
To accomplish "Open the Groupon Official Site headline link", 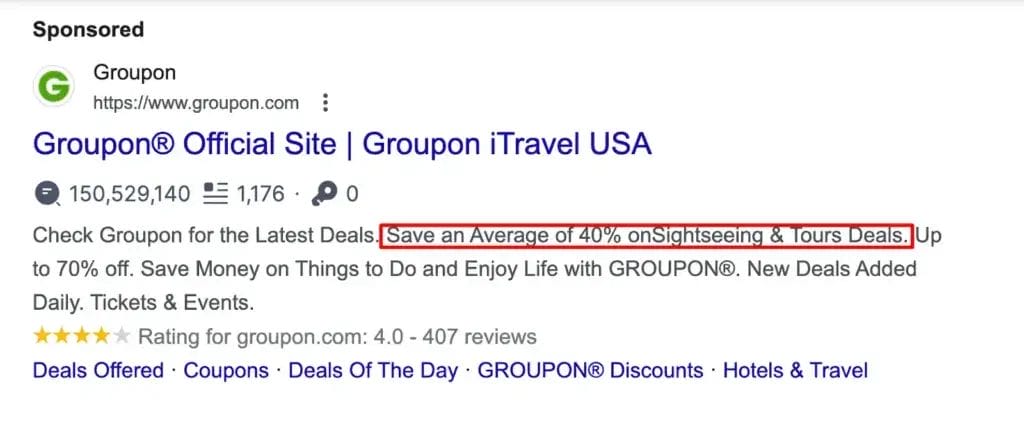I will pyautogui.click(x=342, y=144).
